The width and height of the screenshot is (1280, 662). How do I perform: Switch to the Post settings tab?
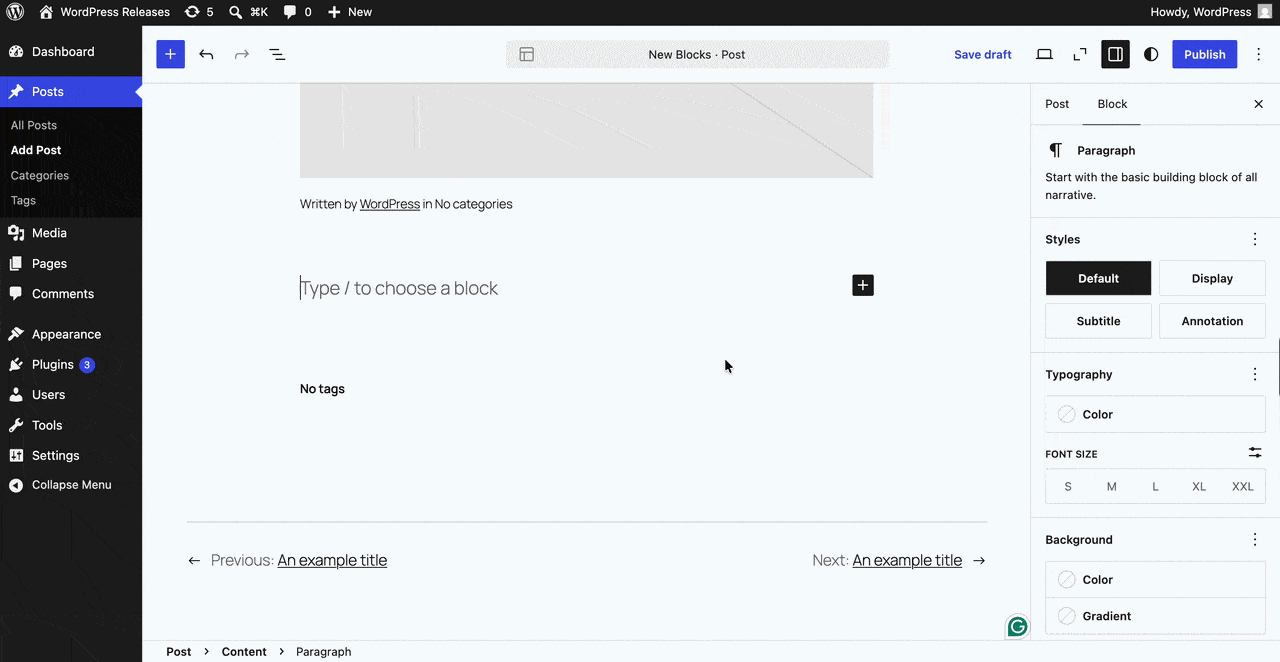coord(1057,104)
